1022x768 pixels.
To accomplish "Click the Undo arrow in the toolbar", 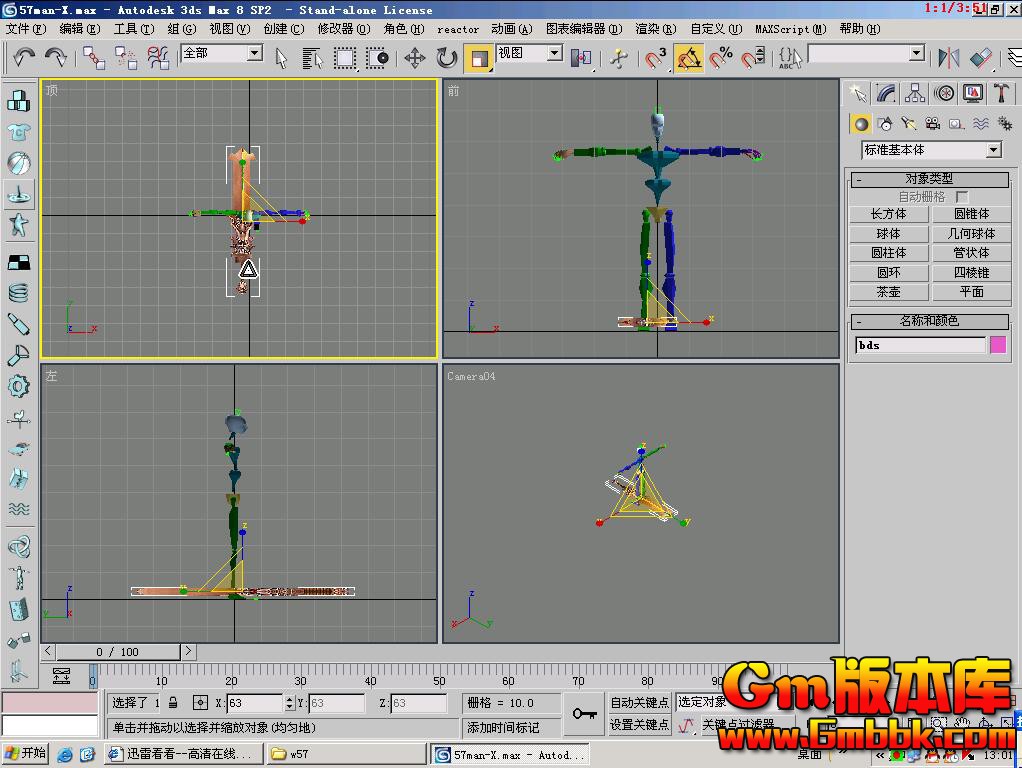I will pyautogui.click(x=24, y=58).
